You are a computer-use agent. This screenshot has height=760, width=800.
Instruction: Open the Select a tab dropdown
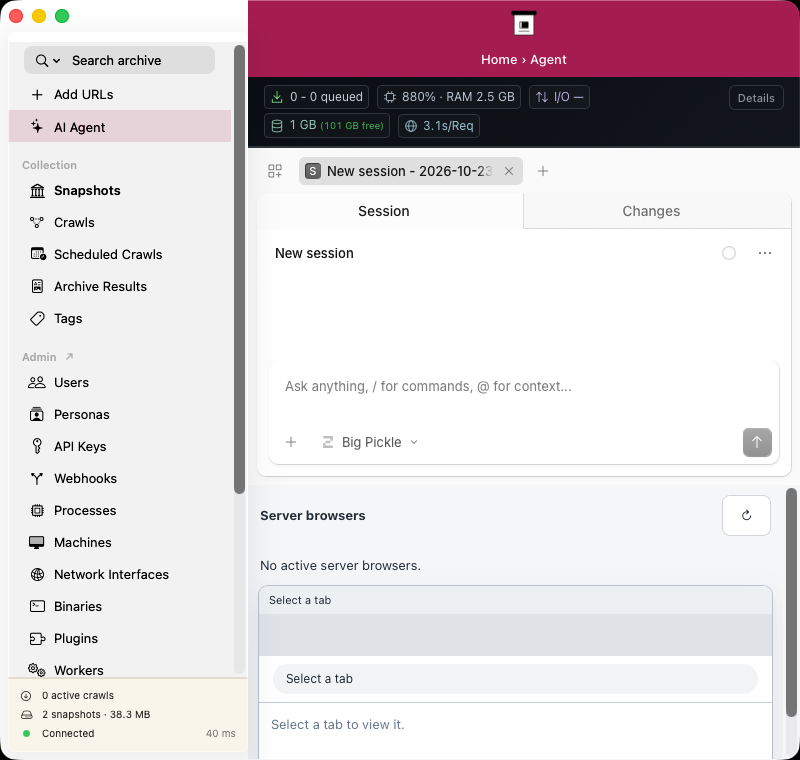click(x=515, y=679)
